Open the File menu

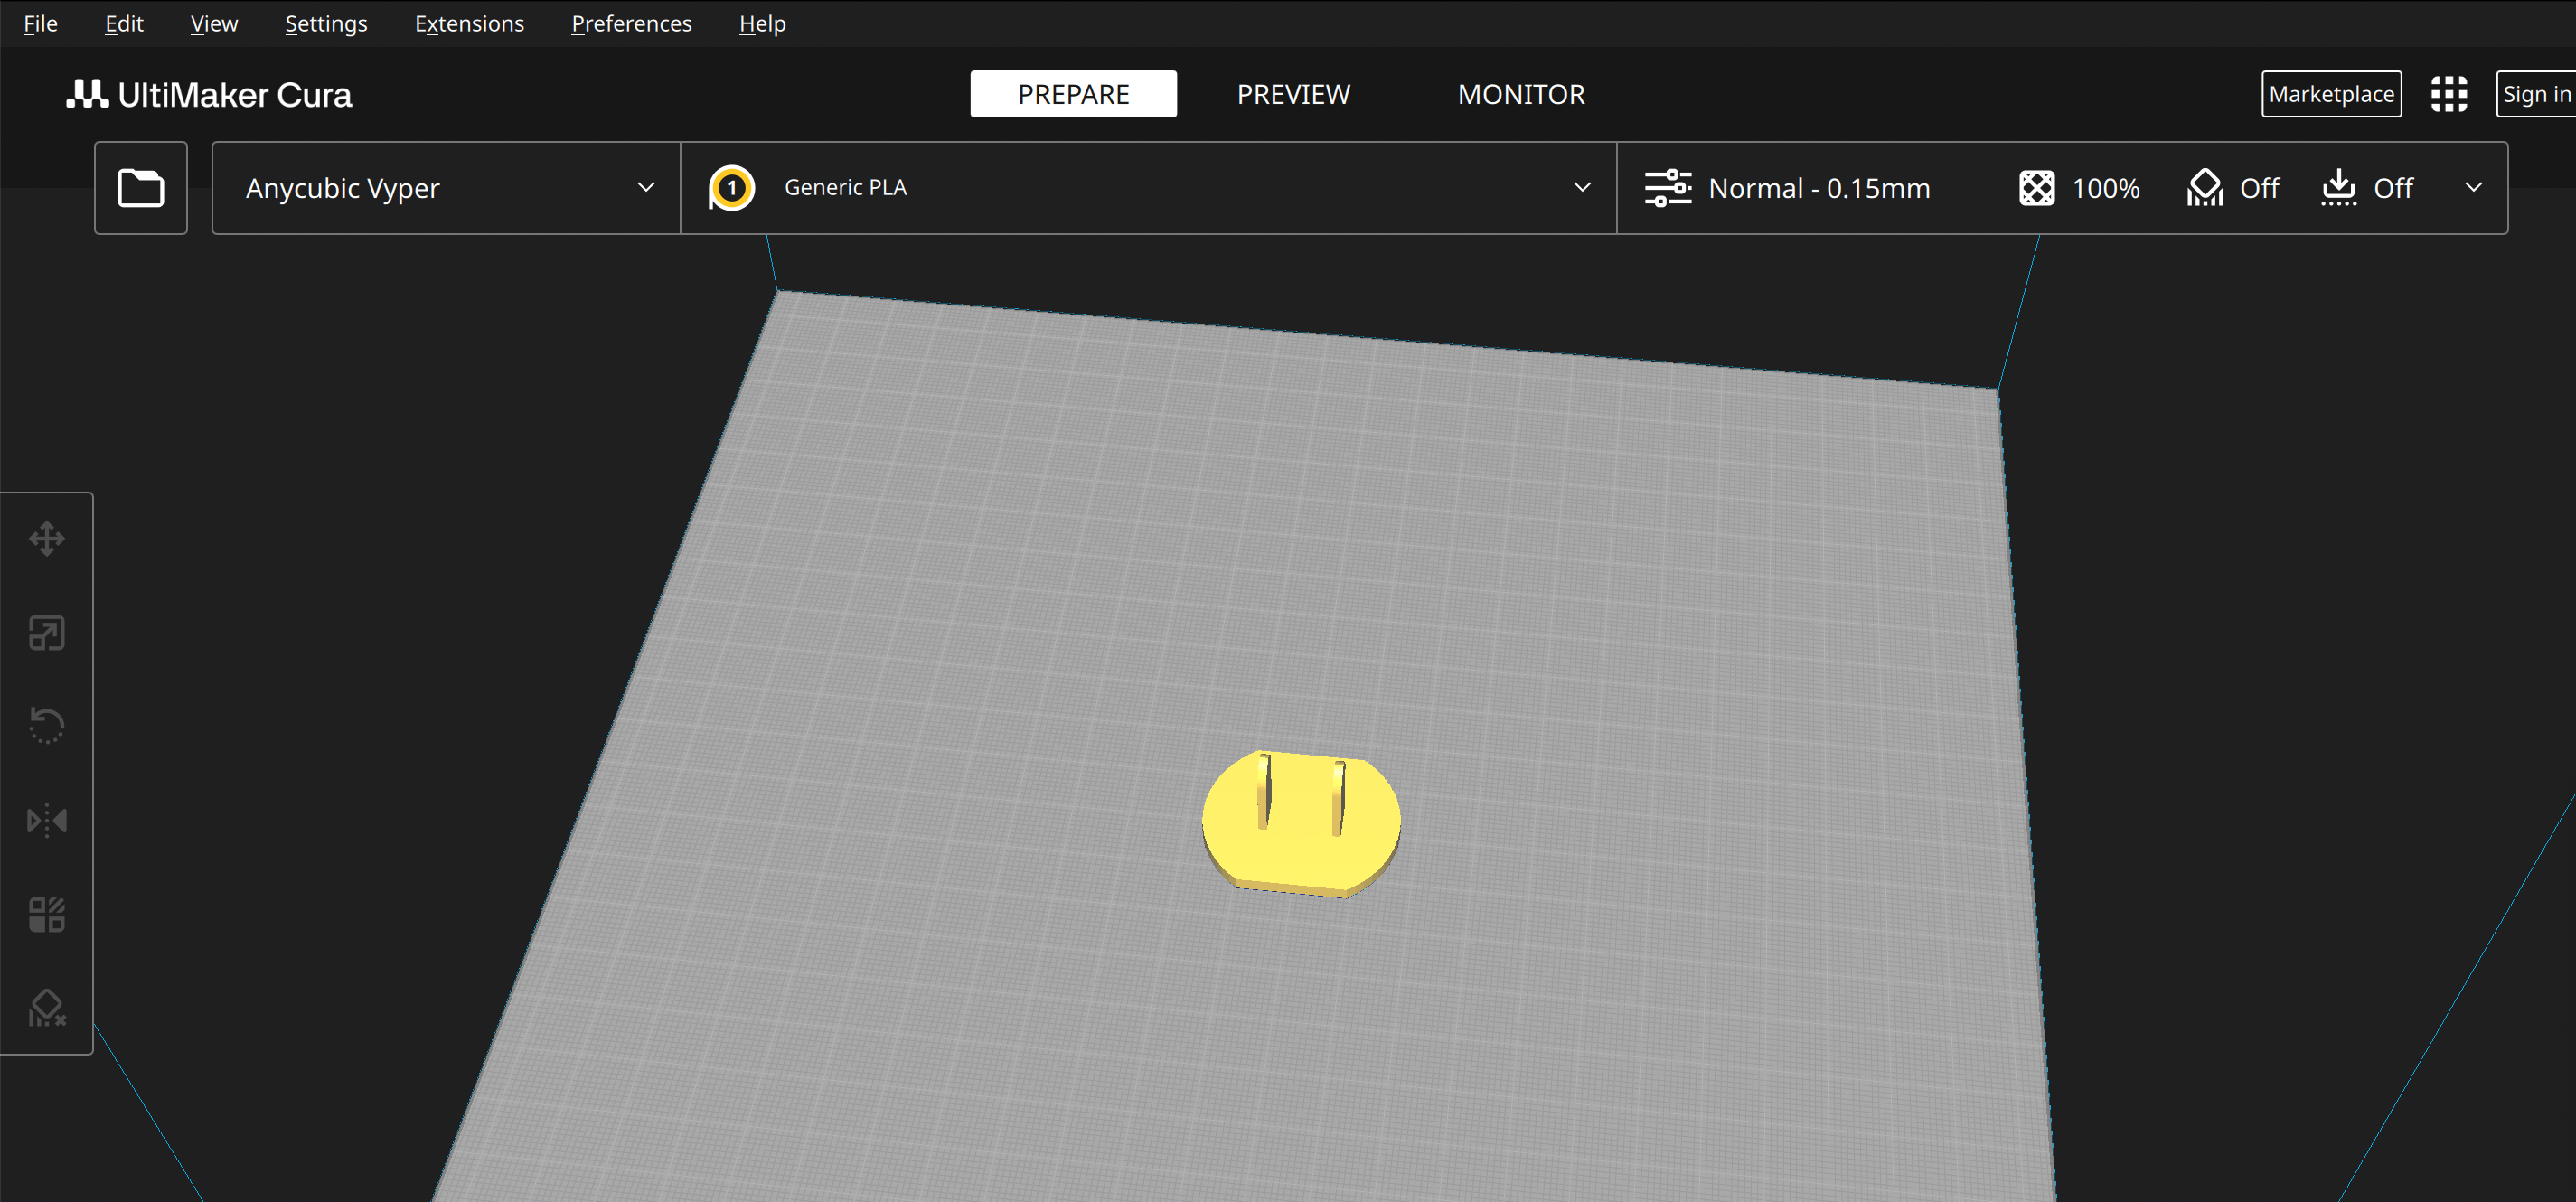(x=40, y=23)
